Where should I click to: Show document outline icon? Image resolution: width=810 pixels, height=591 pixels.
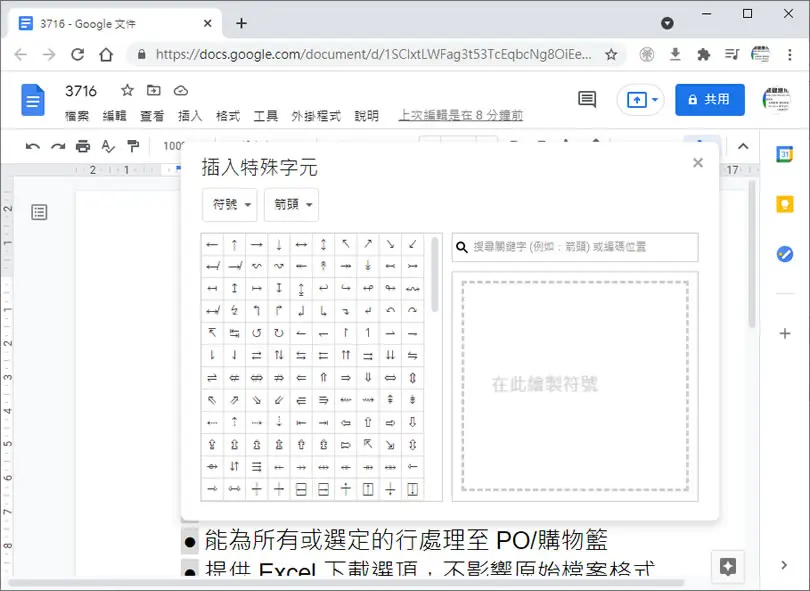click(x=39, y=212)
